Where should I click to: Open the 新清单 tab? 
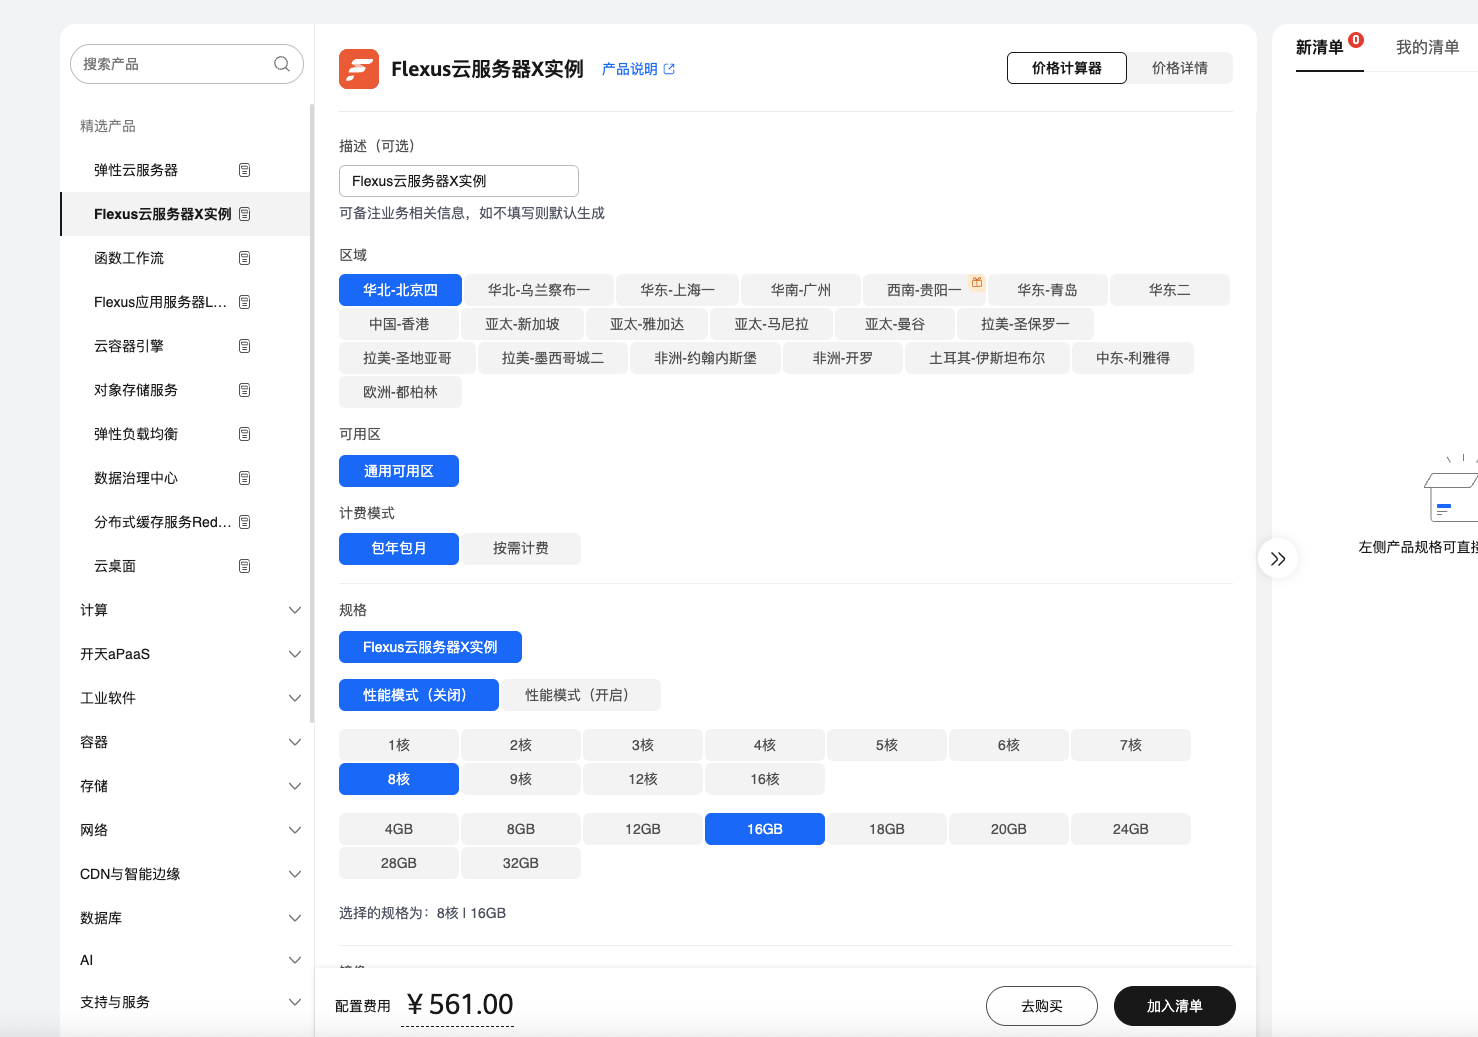click(1320, 48)
